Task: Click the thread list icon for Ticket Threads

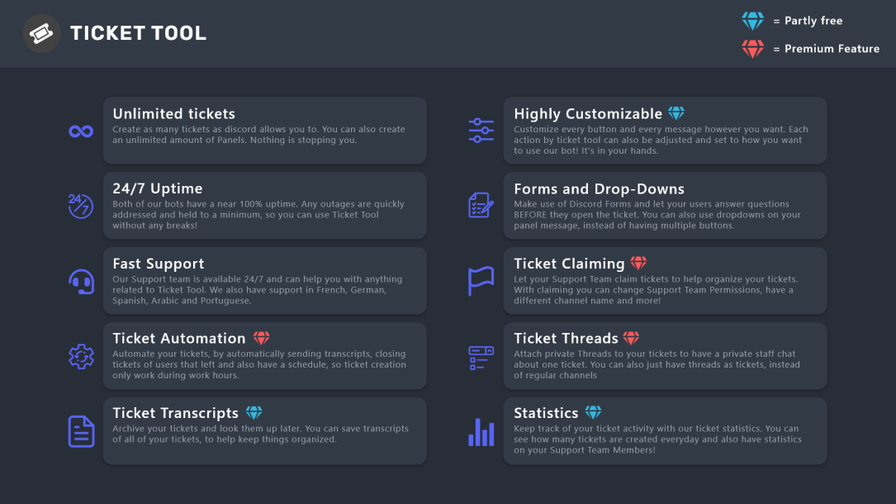Action: point(481,358)
